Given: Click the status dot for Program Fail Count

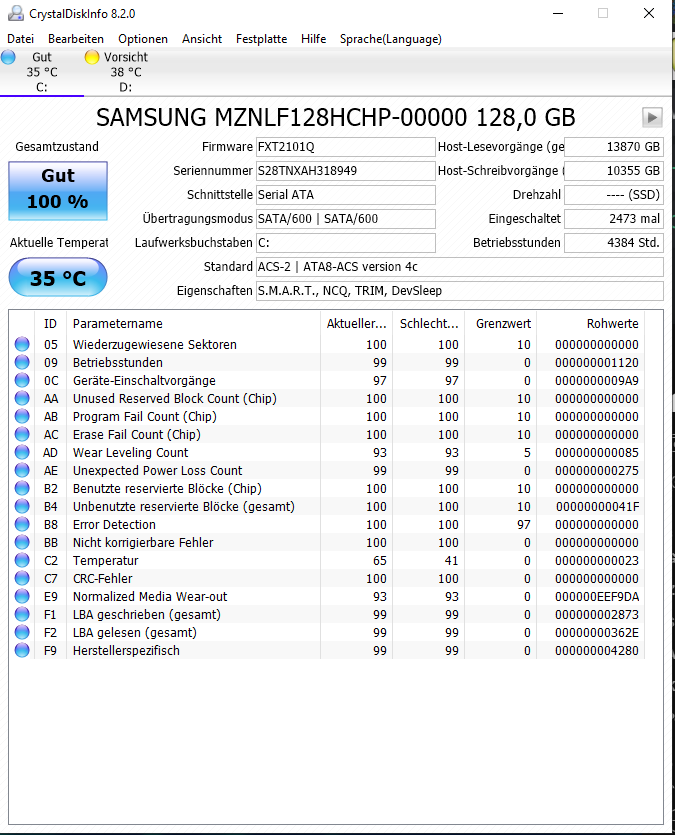Looking at the screenshot, I should point(22,416).
